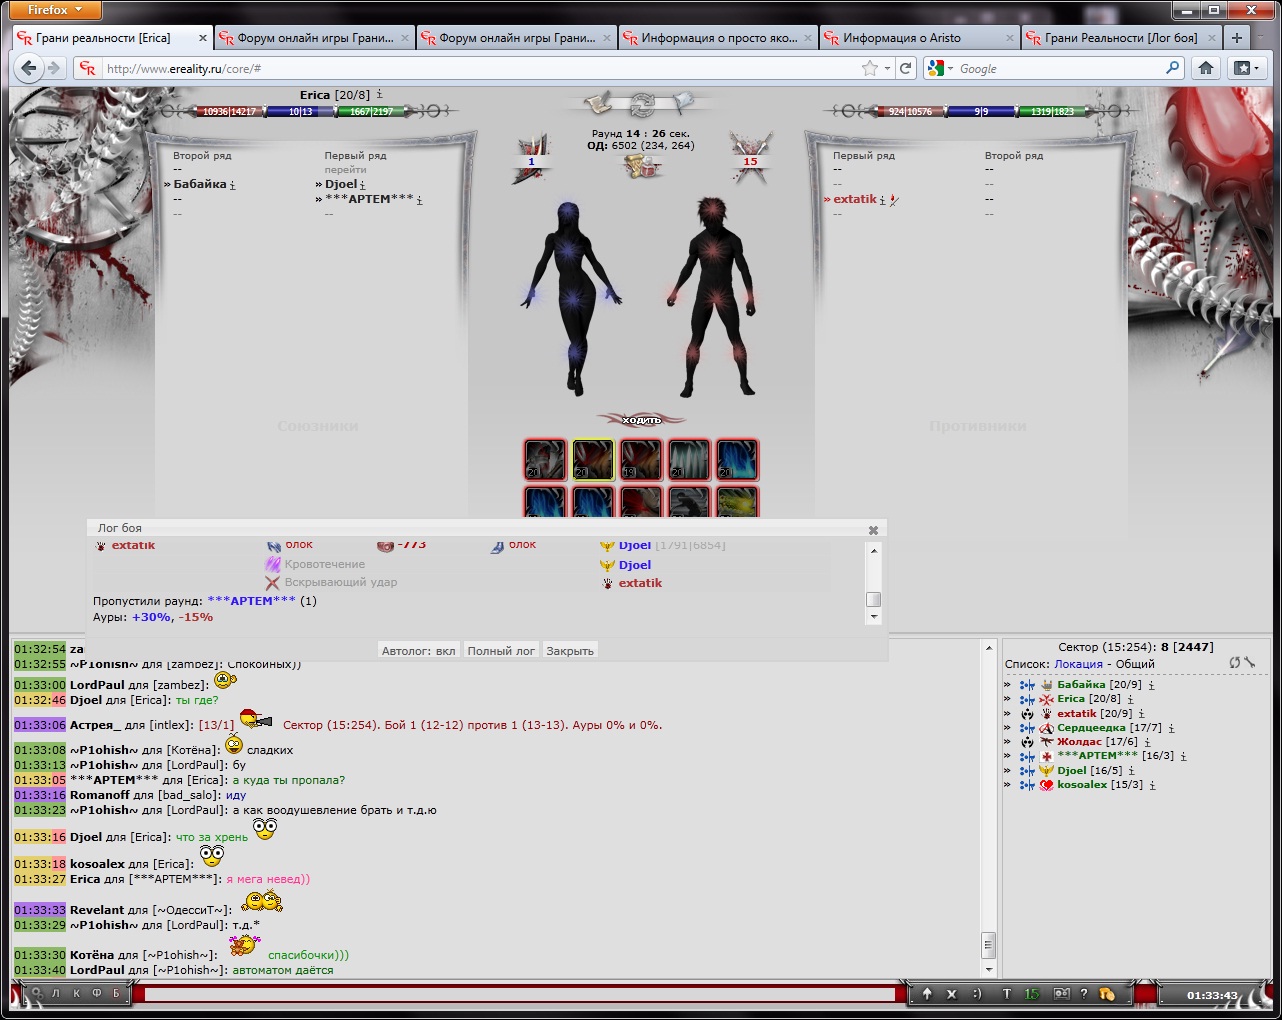The image size is (1282, 1020).
Task: Open player list settings wrench icon
Action: [1249, 663]
